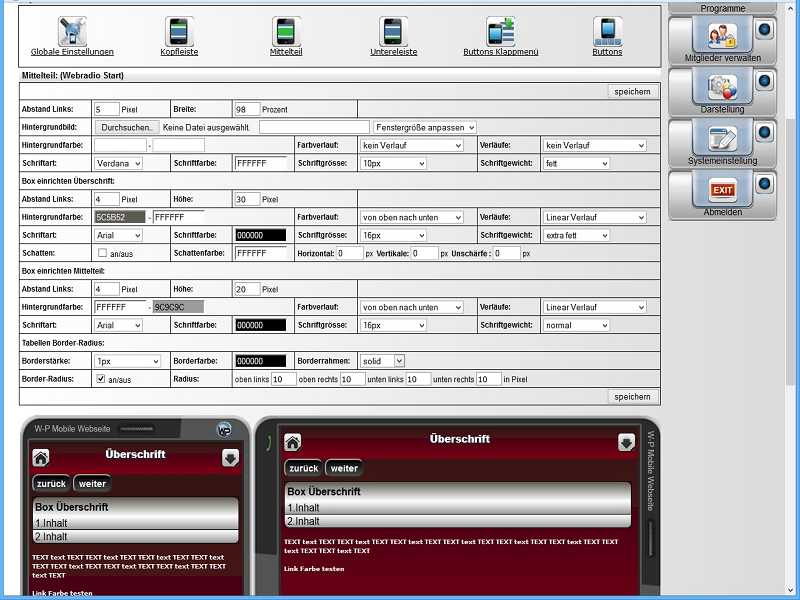The height and width of the screenshot is (600, 800).
Task: Open the Borderrahmen solid dropdown
Action: coord(383,360)
